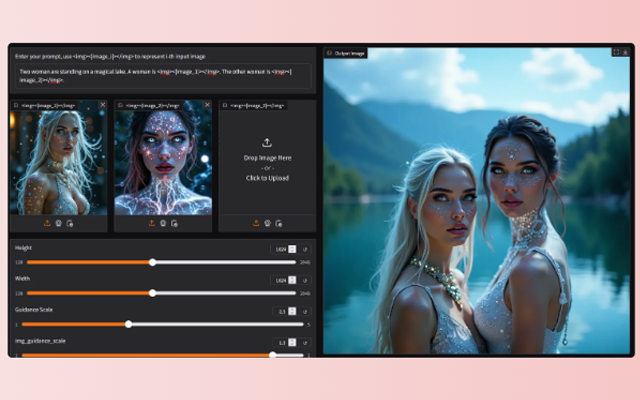The image size is (640, 400).
Task: Click the 'Enter your prompt' instruction label
Action: coord(110,56)
